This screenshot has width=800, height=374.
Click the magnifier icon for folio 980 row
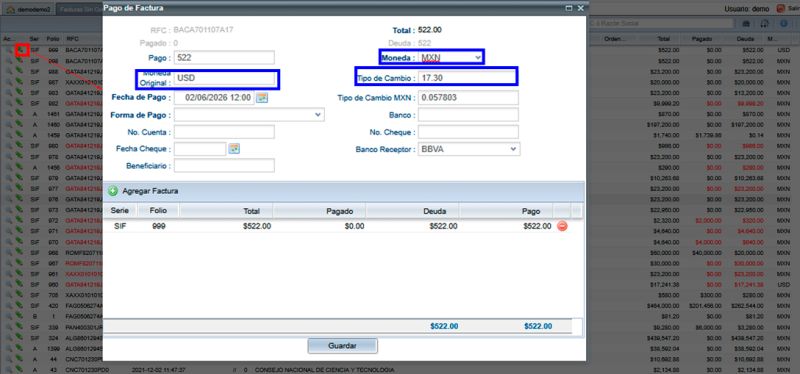[9, 145]
